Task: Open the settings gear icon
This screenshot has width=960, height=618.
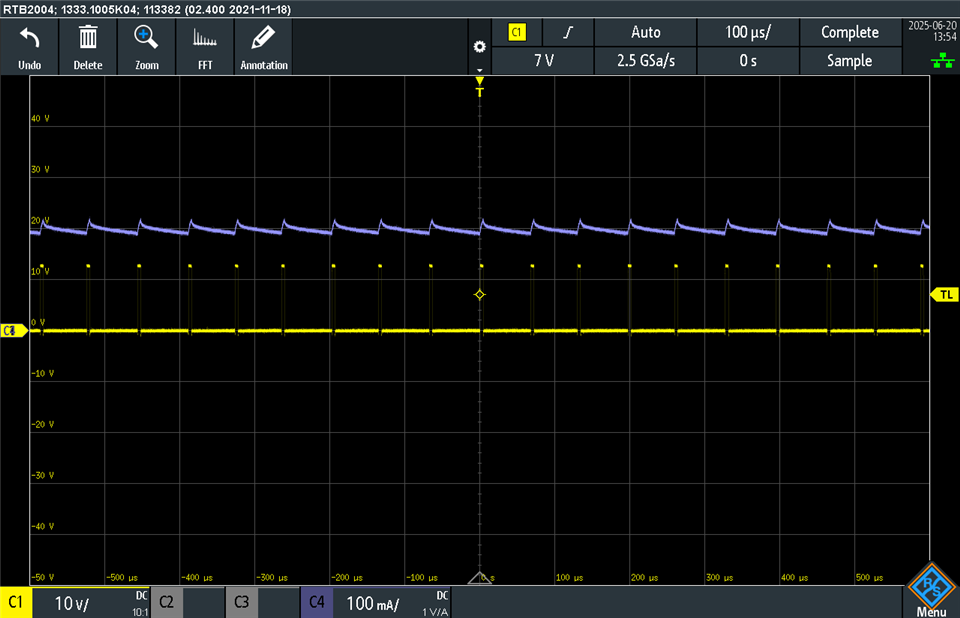Action: click(479, 47)
